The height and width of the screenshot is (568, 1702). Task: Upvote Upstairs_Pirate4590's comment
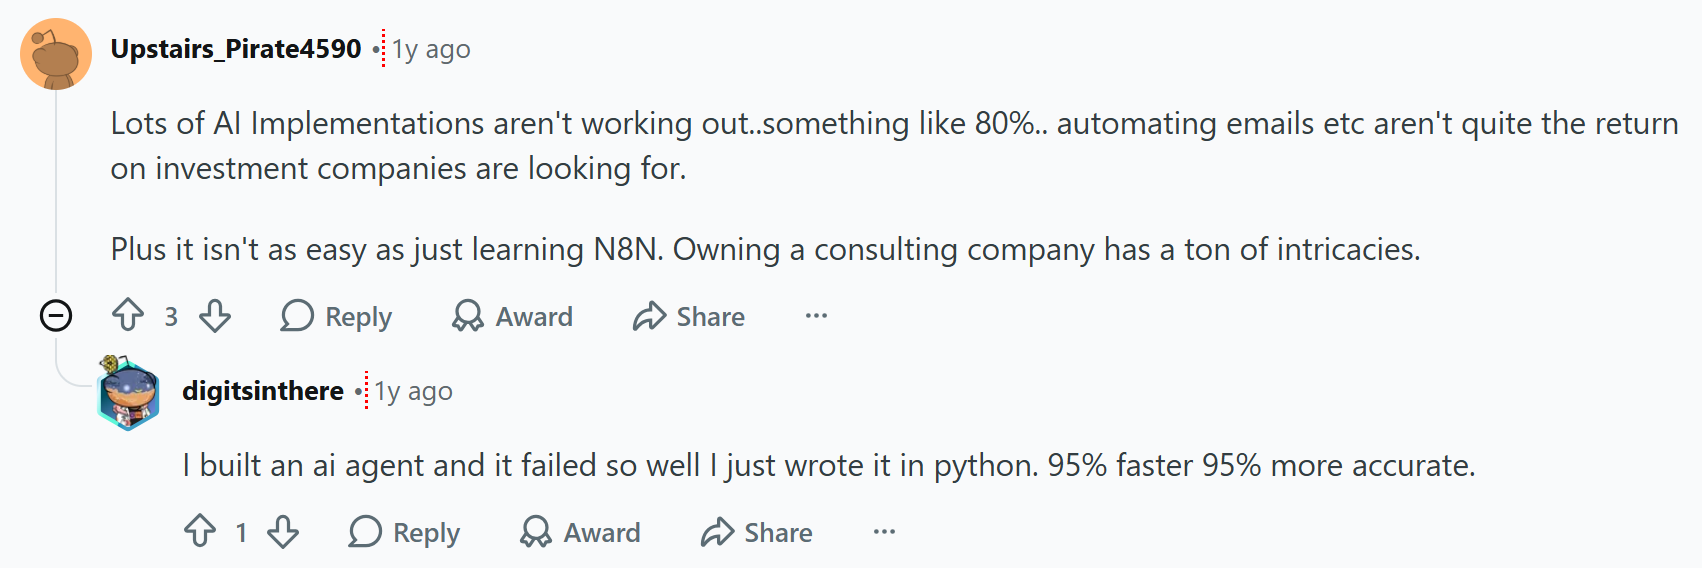pos(128,316)
